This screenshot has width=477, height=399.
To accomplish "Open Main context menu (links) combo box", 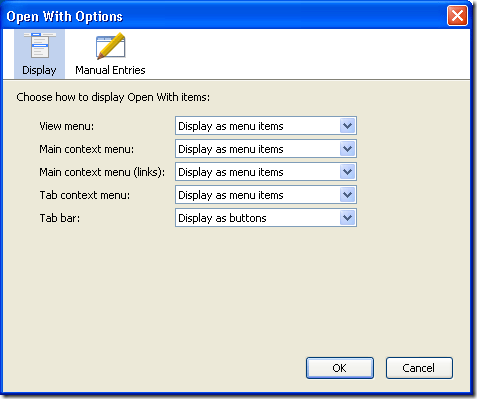I will point(266,172).
